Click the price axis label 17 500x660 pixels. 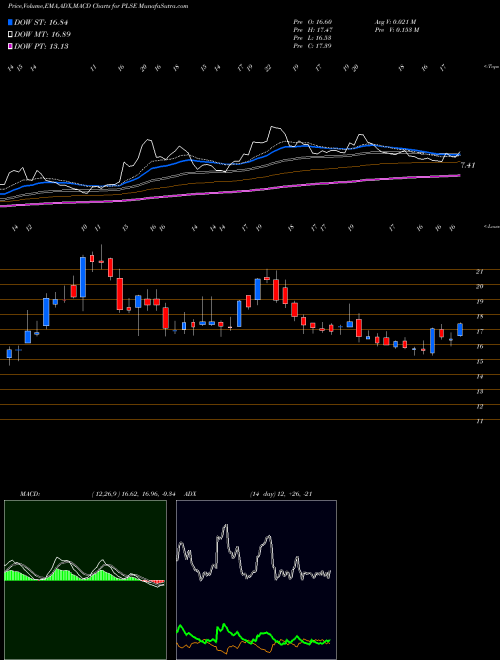pyautogui.click(x=479, y=332)
